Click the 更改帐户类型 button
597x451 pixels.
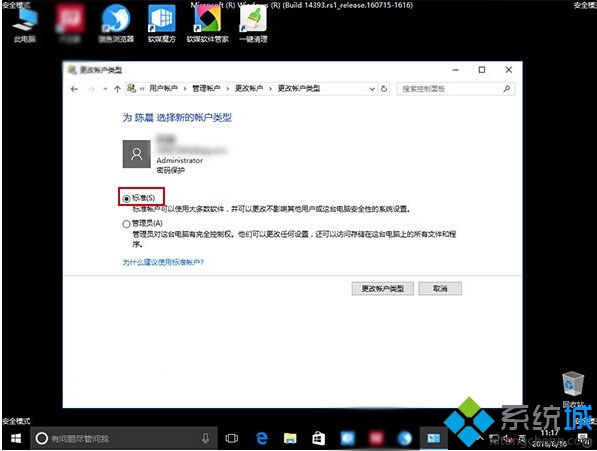click(x=382, y=288)
